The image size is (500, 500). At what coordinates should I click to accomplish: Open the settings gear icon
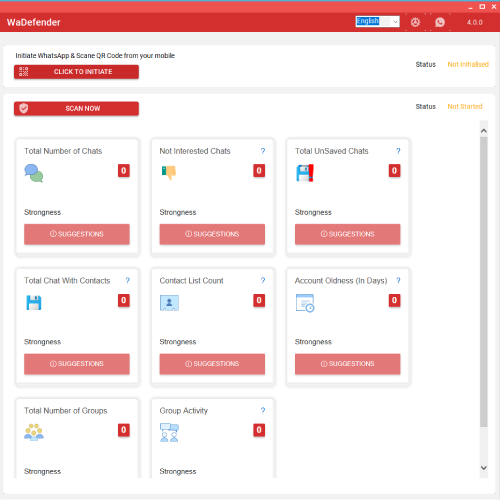[x=415, y=22]
